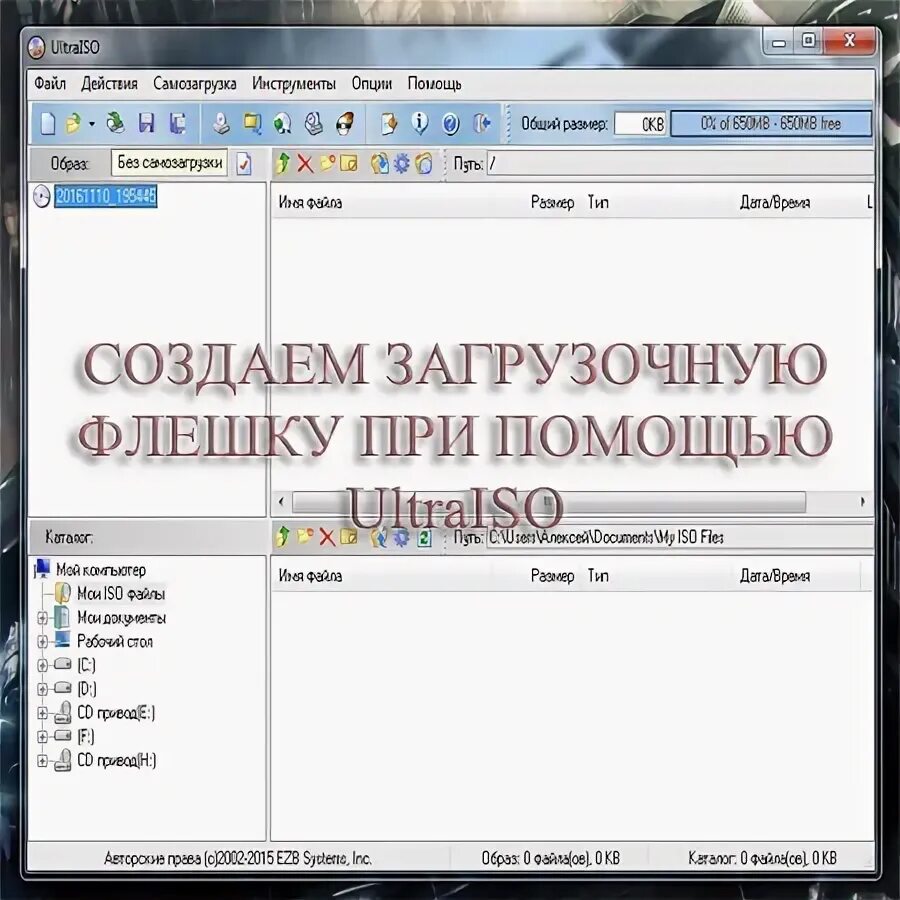Sort lower pane by Тип column

tap(598, 576)
